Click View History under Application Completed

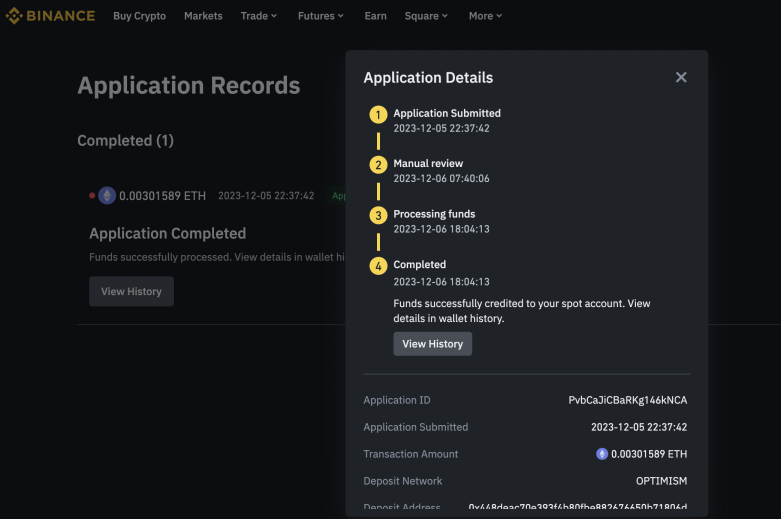pyautogui.click(x=131, y=291)
